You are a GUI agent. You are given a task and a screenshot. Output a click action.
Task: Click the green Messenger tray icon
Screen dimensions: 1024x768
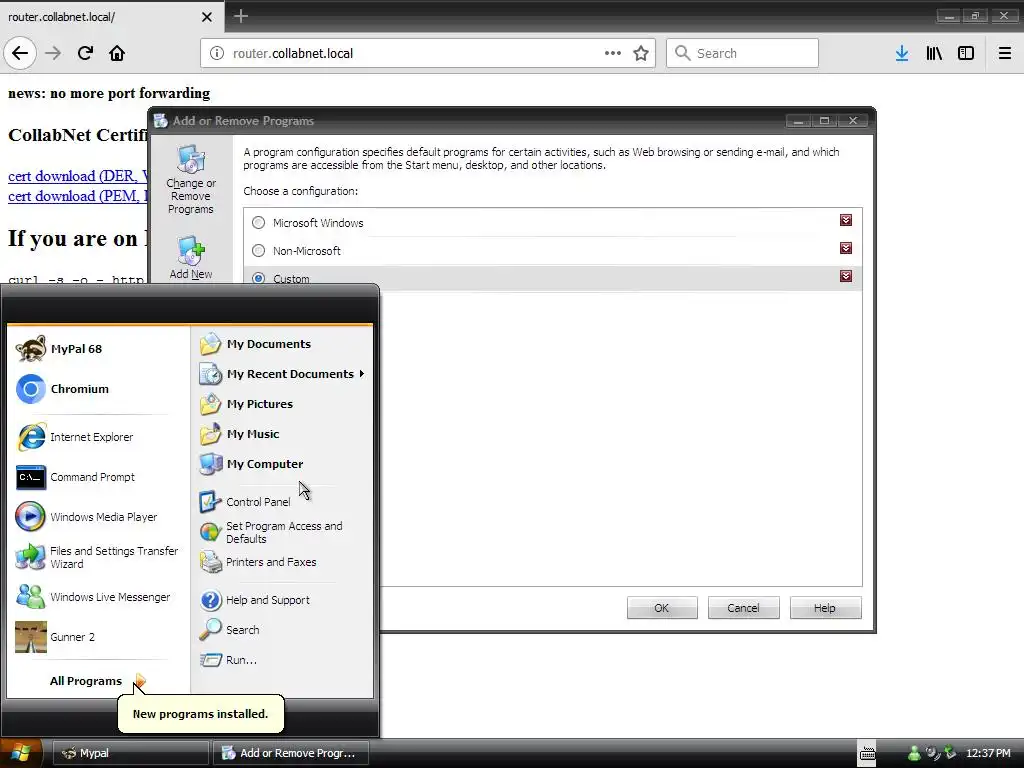pyautogui.click(x=914, y=753)
